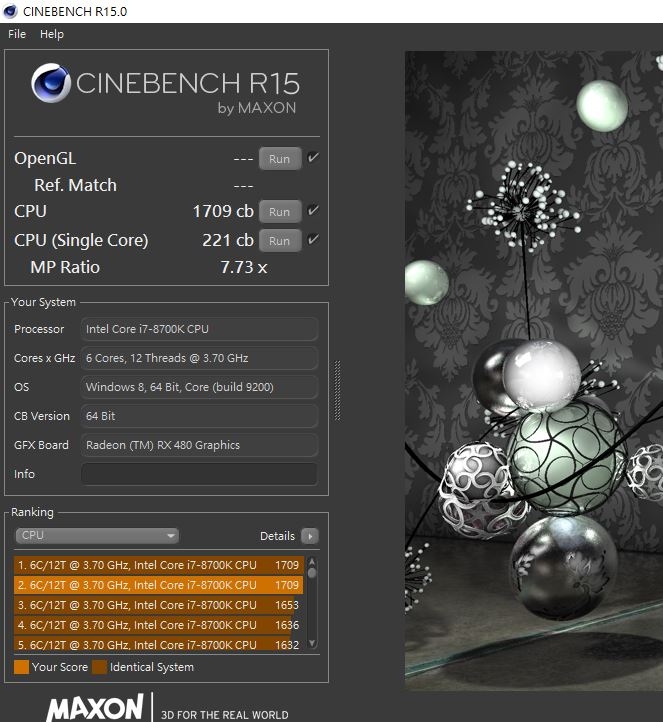Toggle the OpenGL test checkbox
The height and width of the screenshot is (722, 663).
tap(313, 158)
